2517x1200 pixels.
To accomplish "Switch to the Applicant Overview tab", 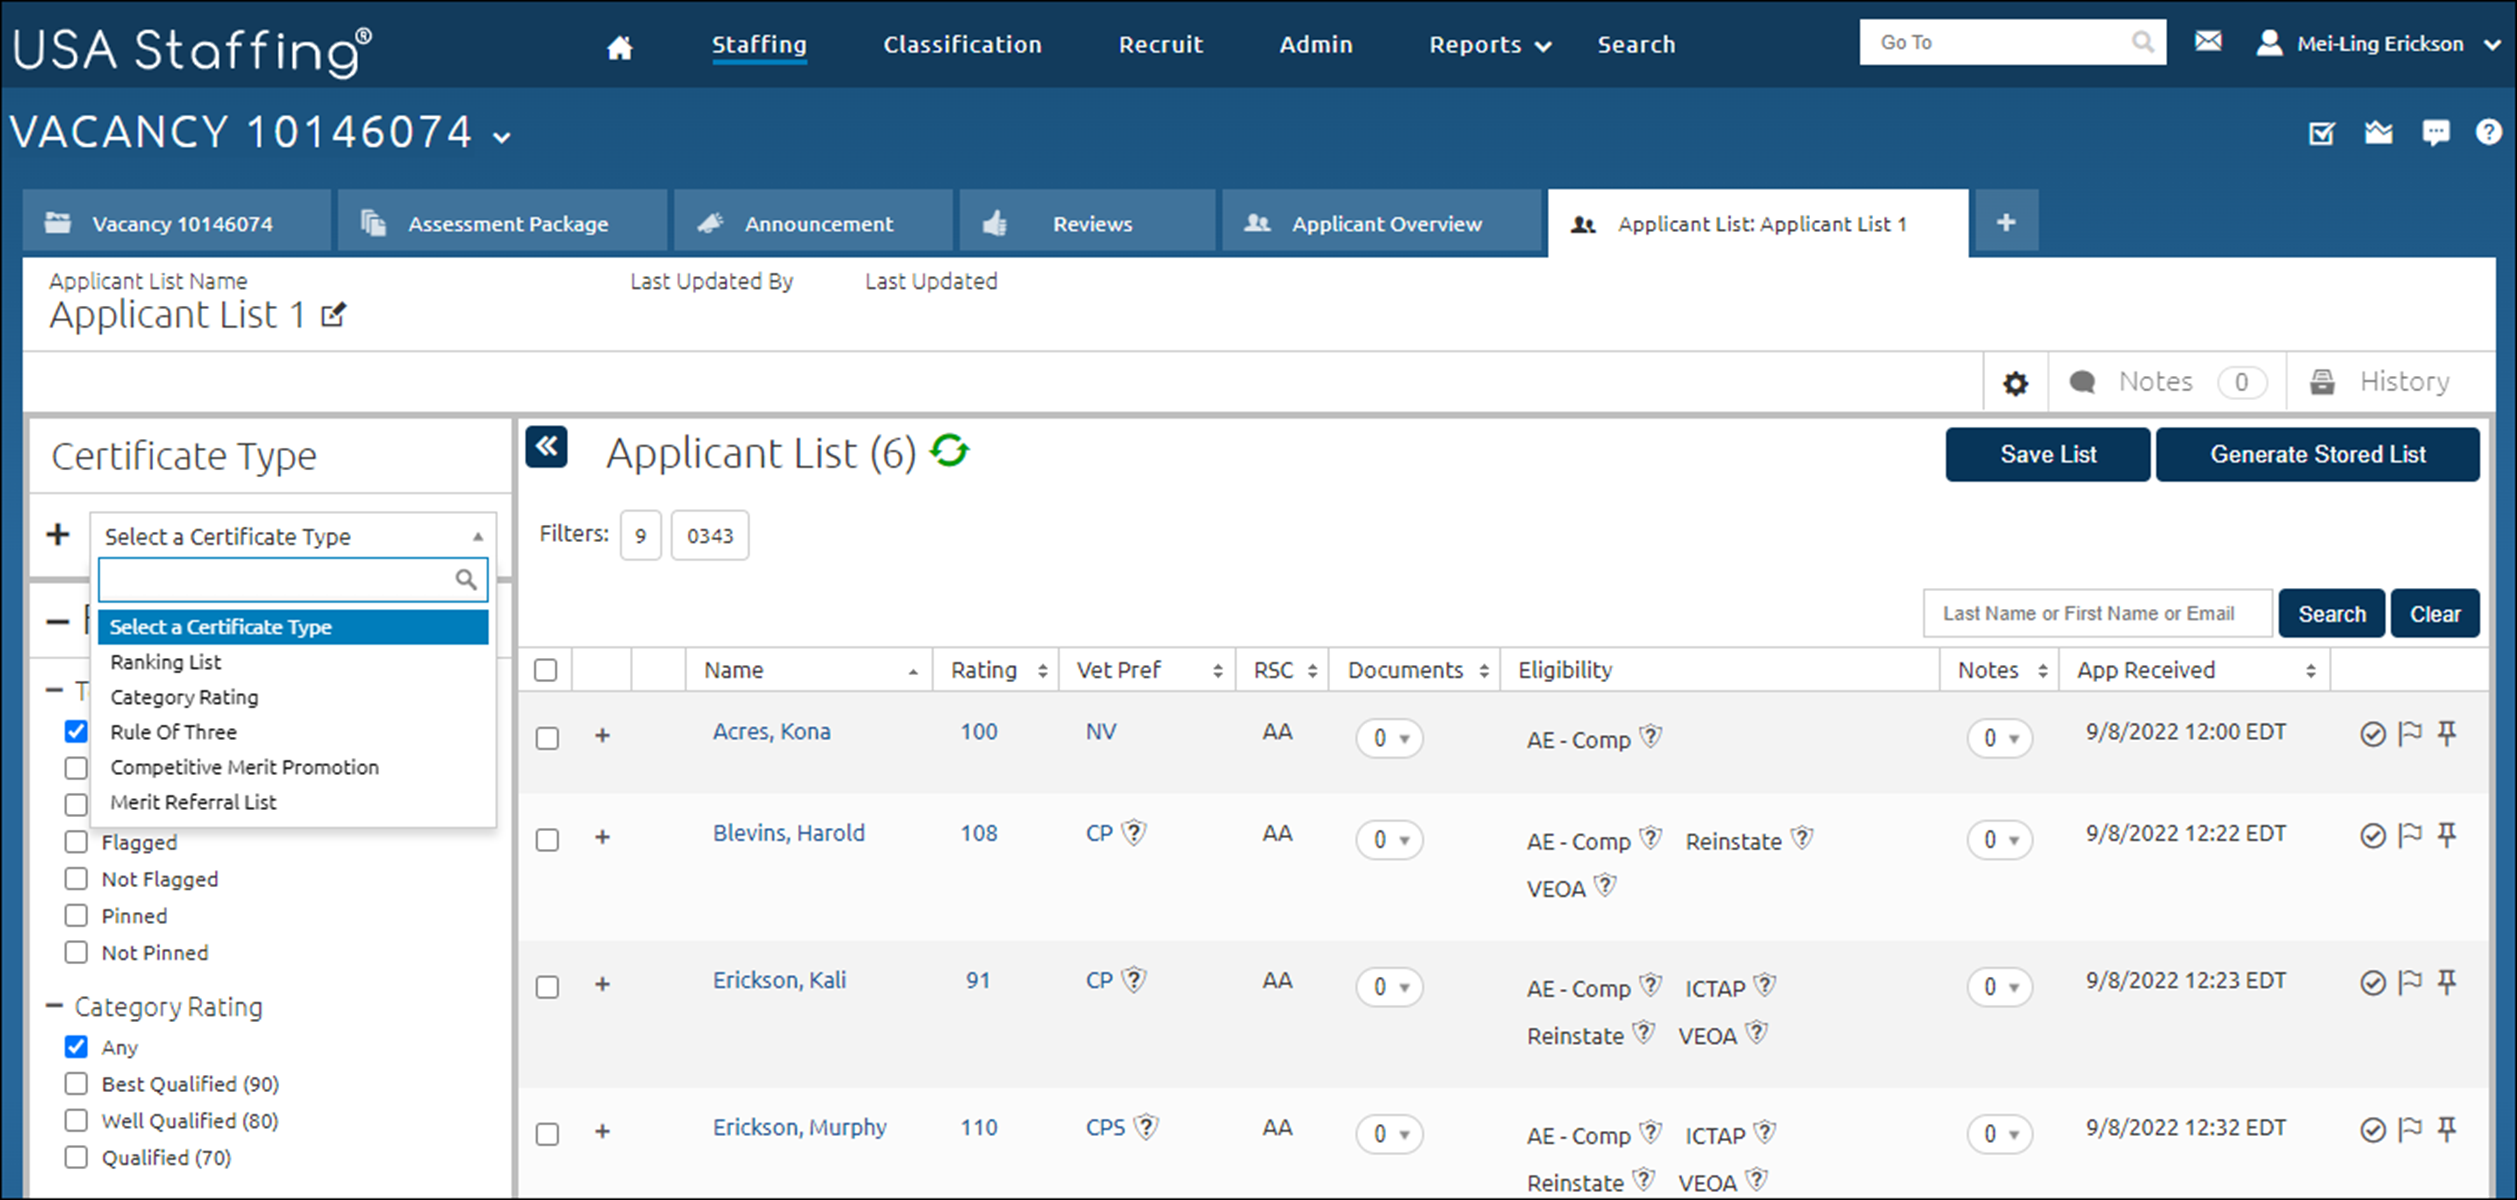I will pos(1381,222).
